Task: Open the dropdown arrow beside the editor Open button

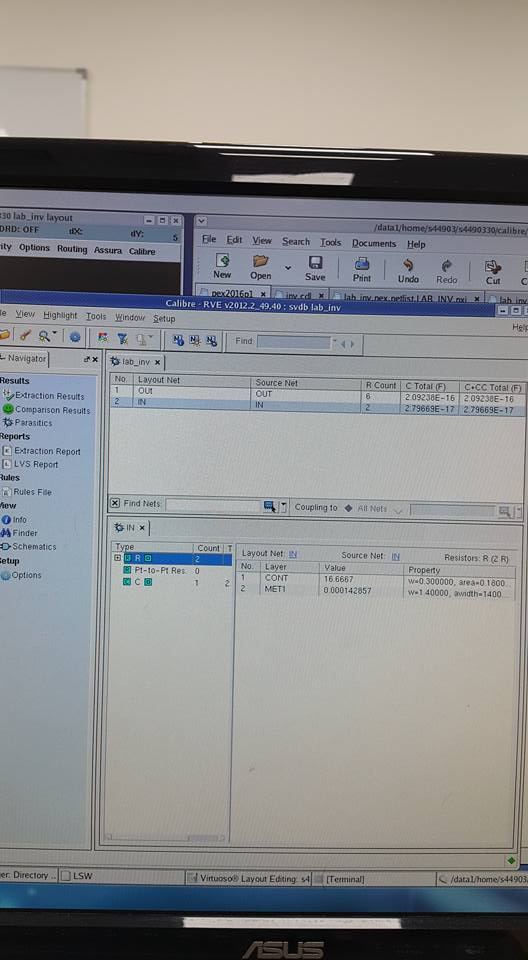Action: pos(288,268)
